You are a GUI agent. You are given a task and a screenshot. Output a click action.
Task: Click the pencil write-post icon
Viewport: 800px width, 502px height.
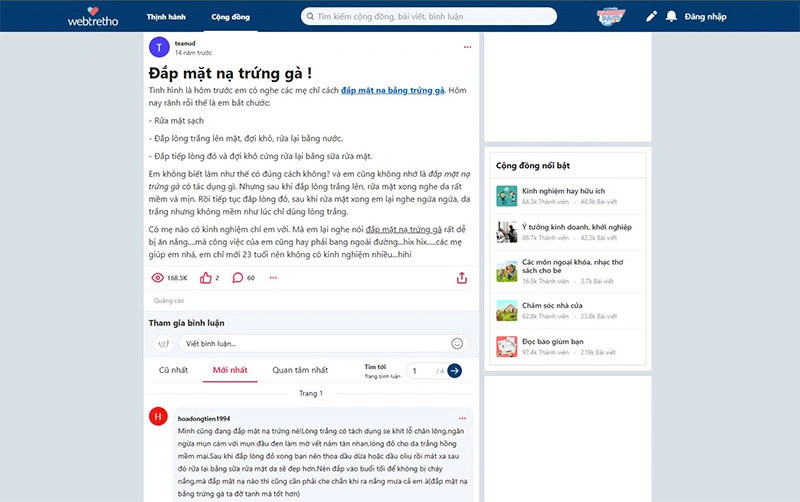click(652, 17)
